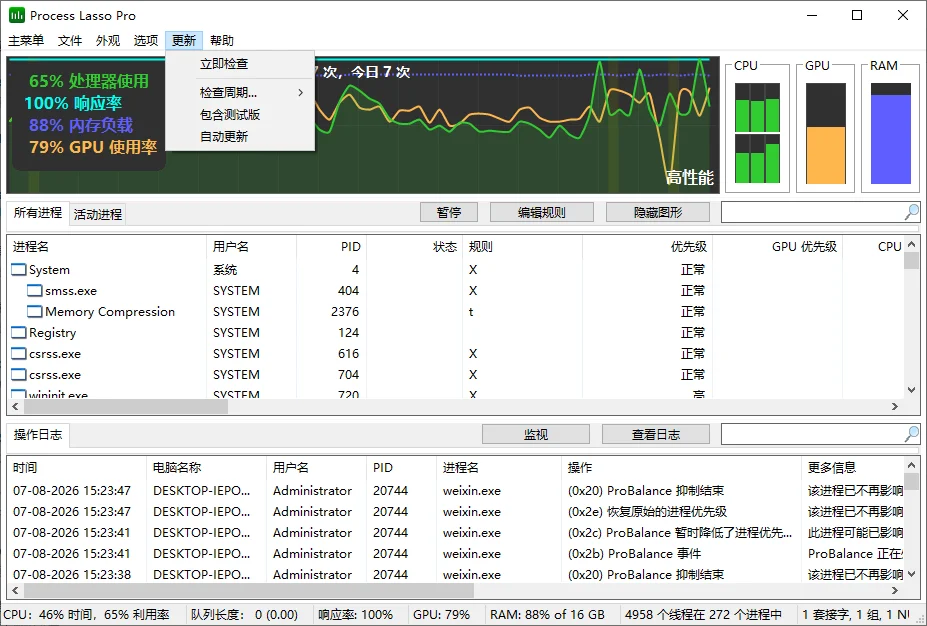Viewport: 927px width, 626px height.
Task: Switch to the 活动进程 tab
Action: 98,214
